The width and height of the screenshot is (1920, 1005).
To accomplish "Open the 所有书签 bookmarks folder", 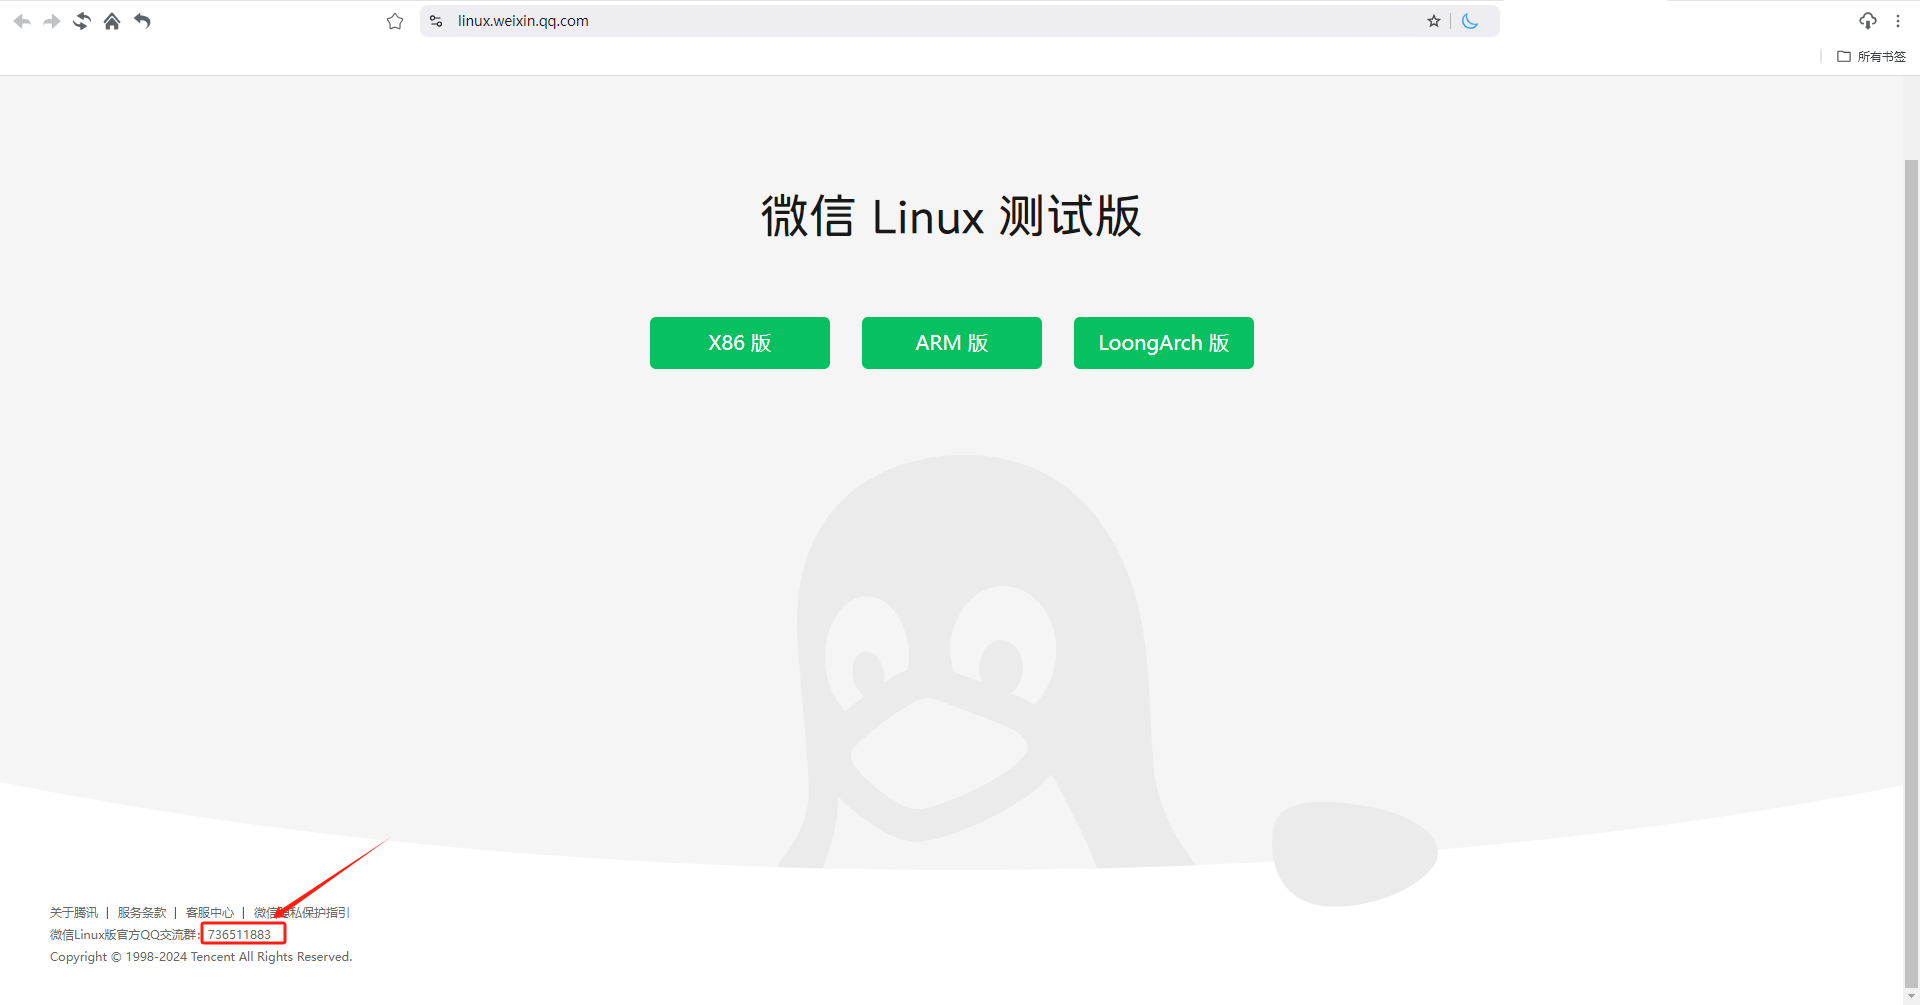I will point(1872,57).
